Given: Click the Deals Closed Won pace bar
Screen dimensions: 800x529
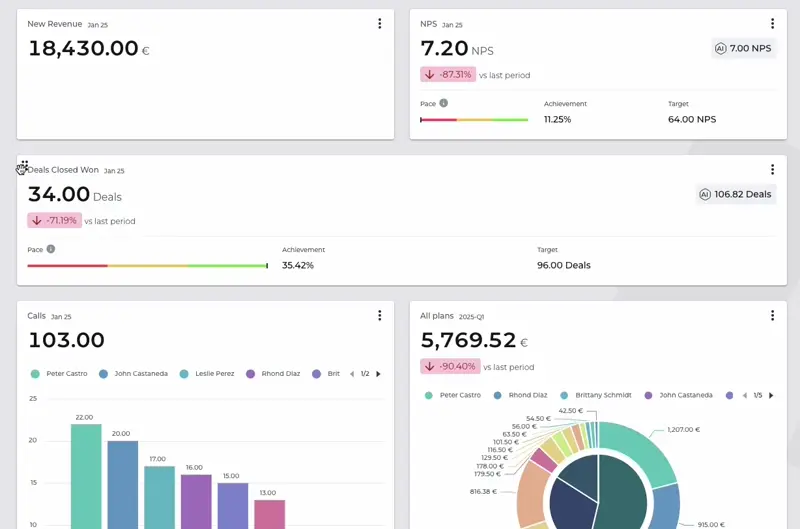Looking at the screenshot, I should pos(147,266).
